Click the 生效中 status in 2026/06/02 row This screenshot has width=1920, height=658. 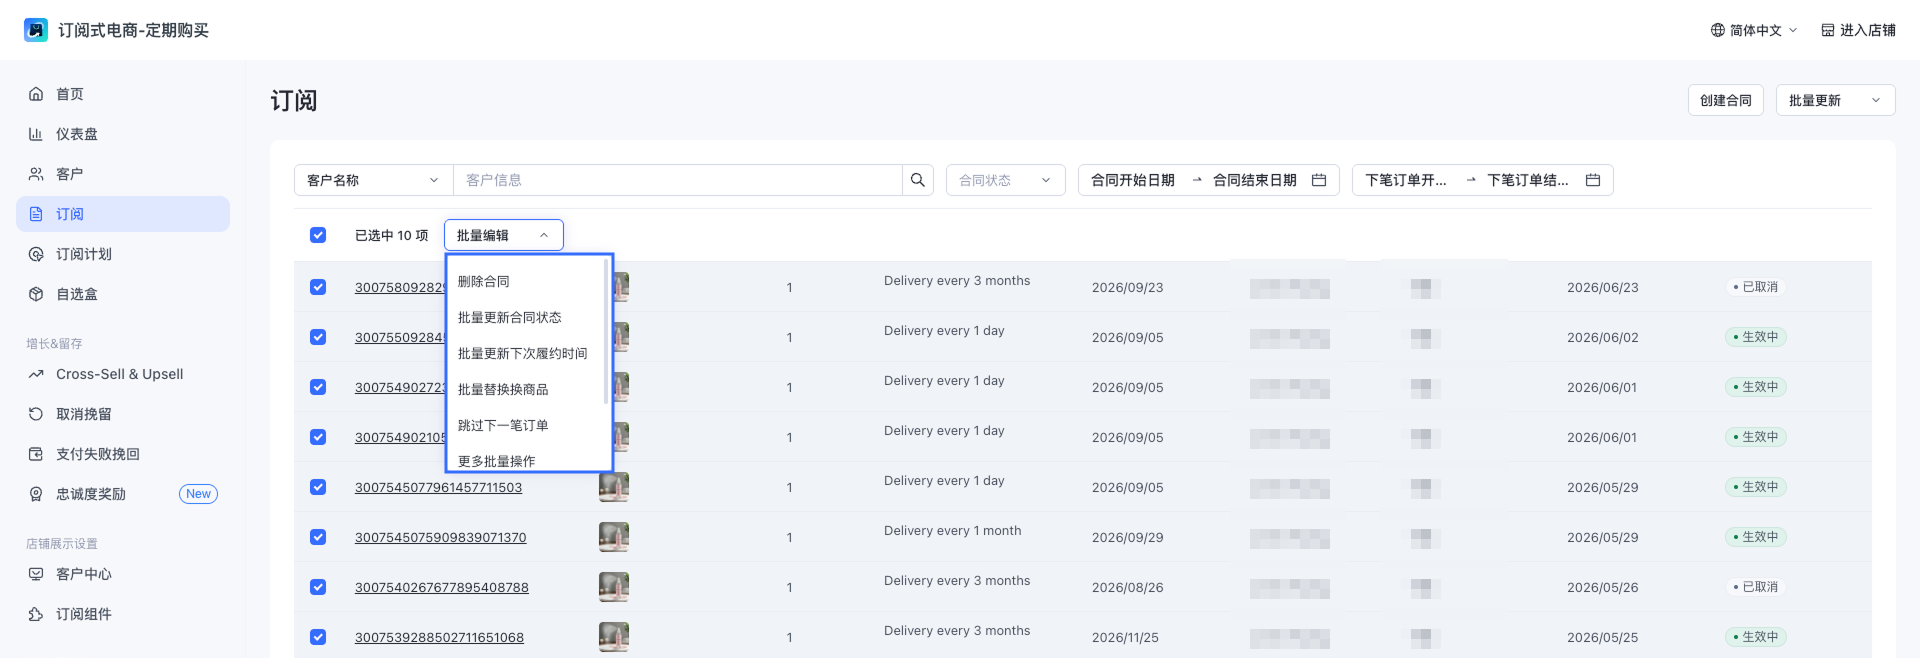click(x=1755, y=337)
